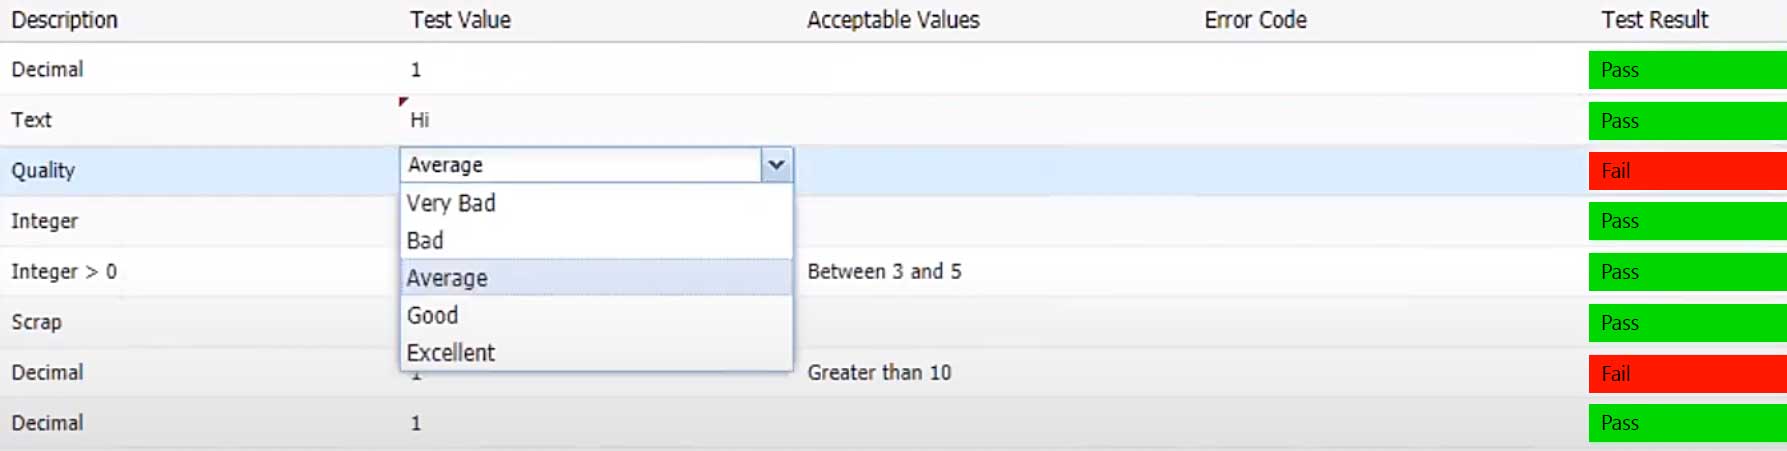Click the Quality combo box showing Average
This screenshot has width=1787, height=451.
click(x=580, y=165)
